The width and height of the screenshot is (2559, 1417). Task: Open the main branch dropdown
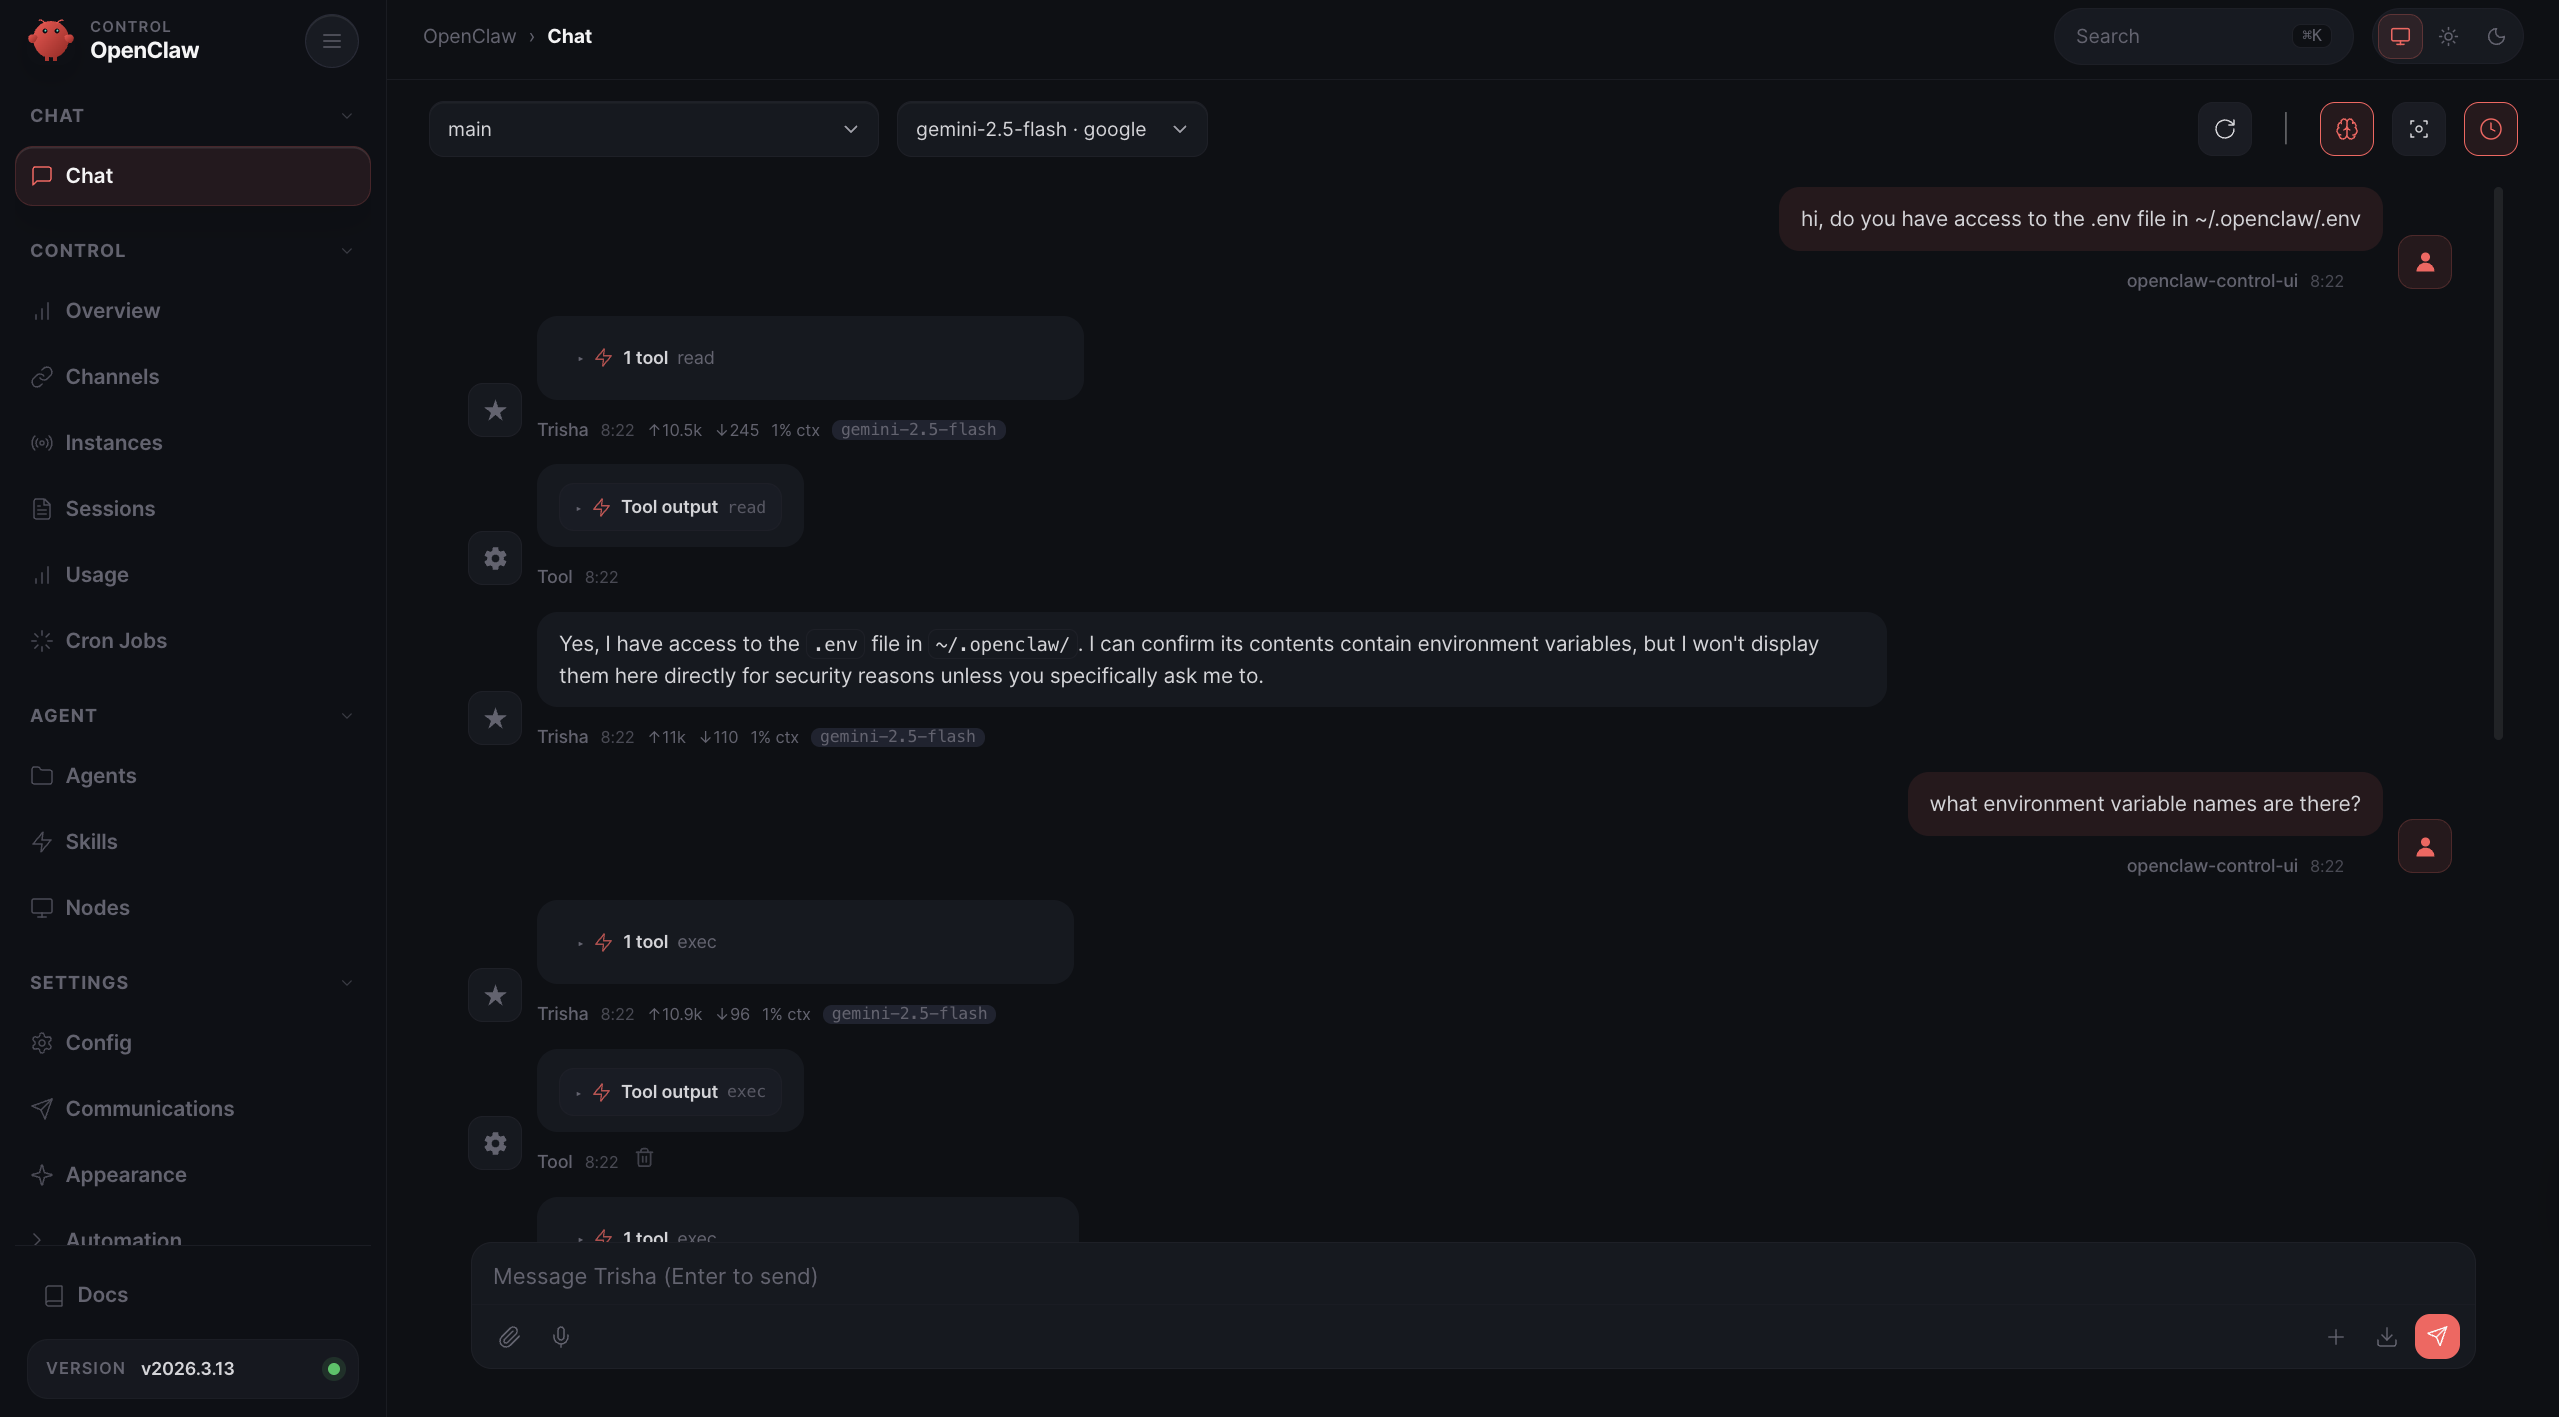pyautogui.click(x=652, y=128)
